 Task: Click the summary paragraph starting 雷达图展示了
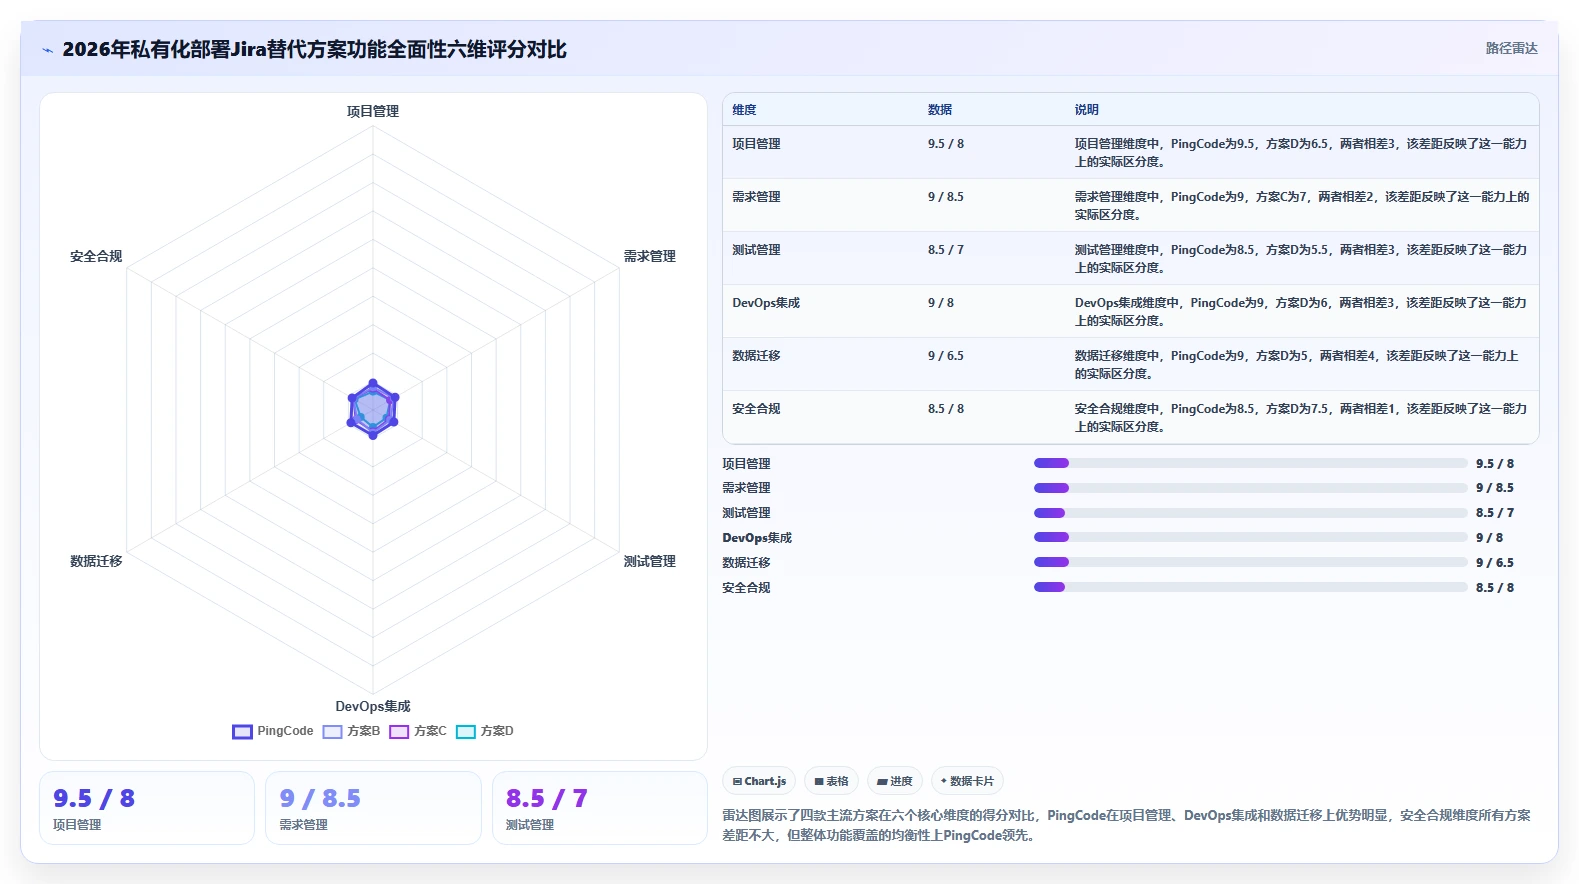[1127, 825]
